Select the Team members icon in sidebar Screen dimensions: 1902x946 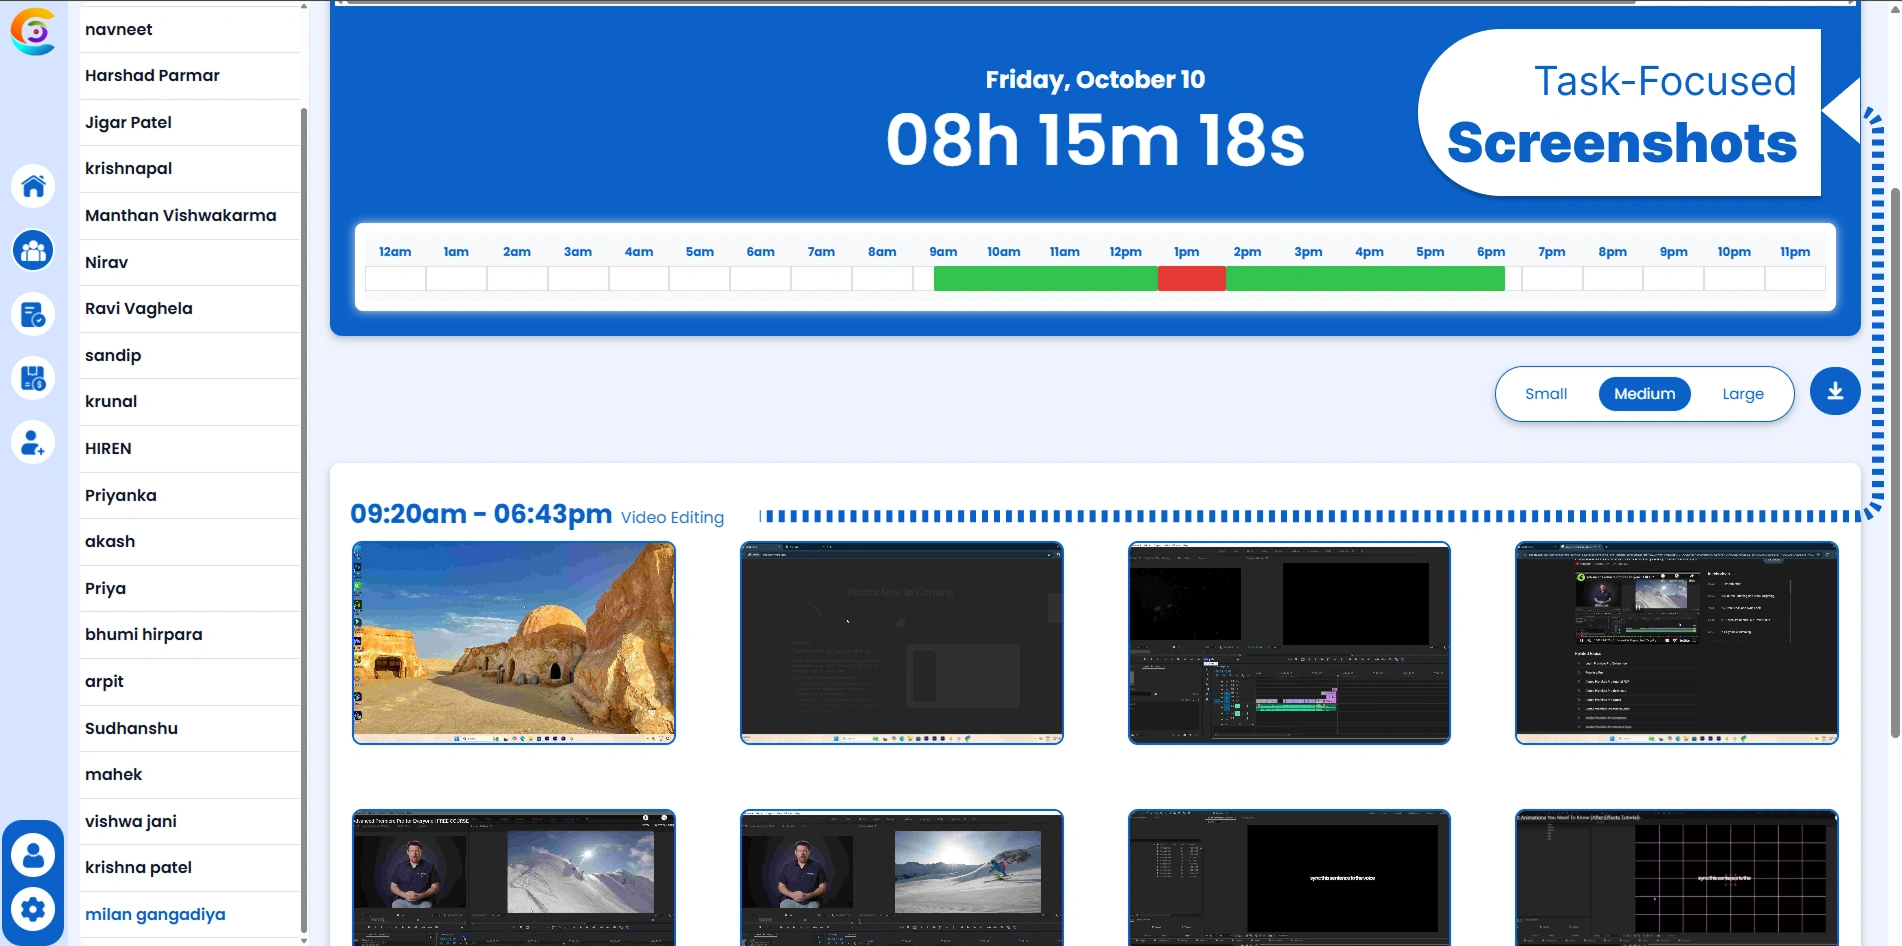point(33,251)
